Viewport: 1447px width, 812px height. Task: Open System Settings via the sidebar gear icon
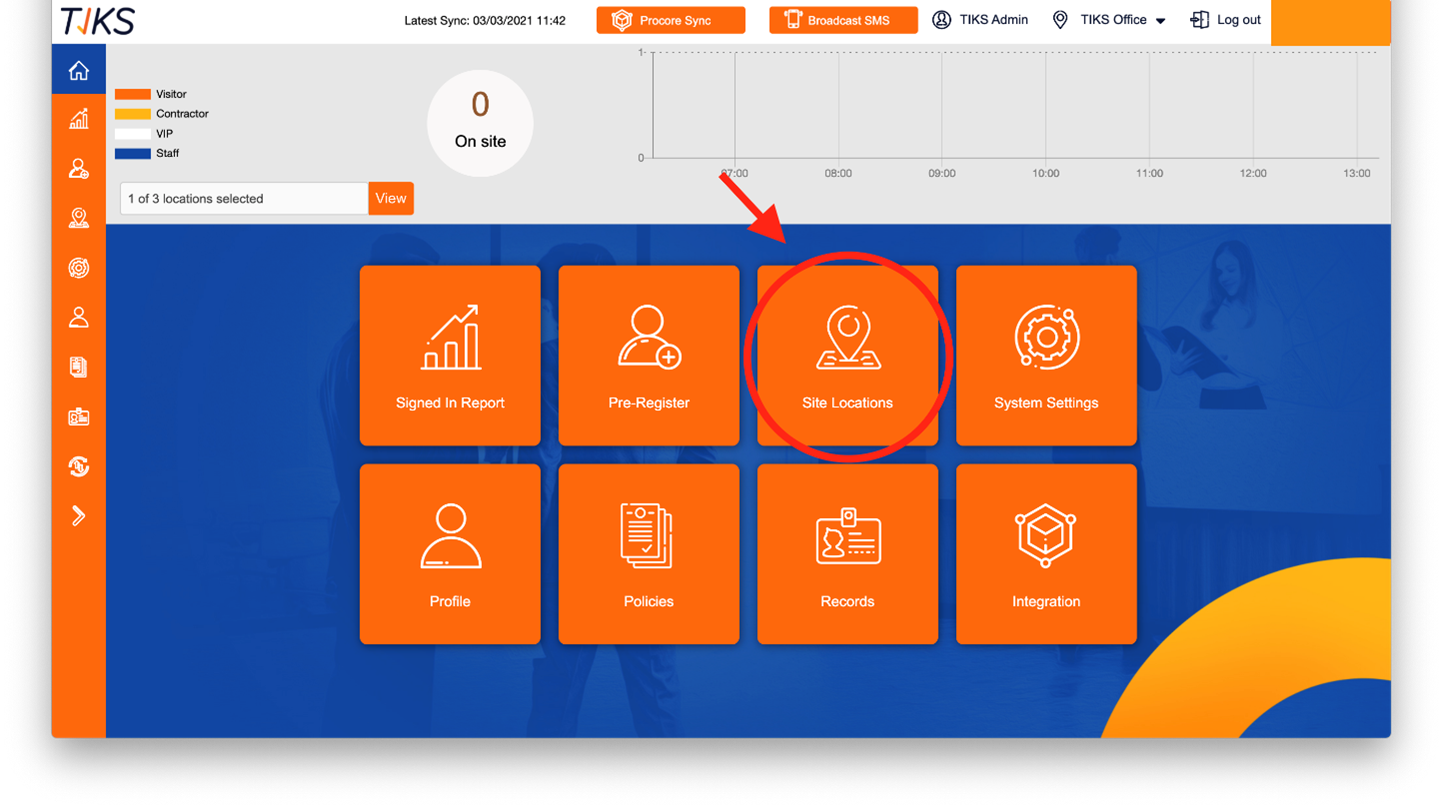tap(78, 268)
